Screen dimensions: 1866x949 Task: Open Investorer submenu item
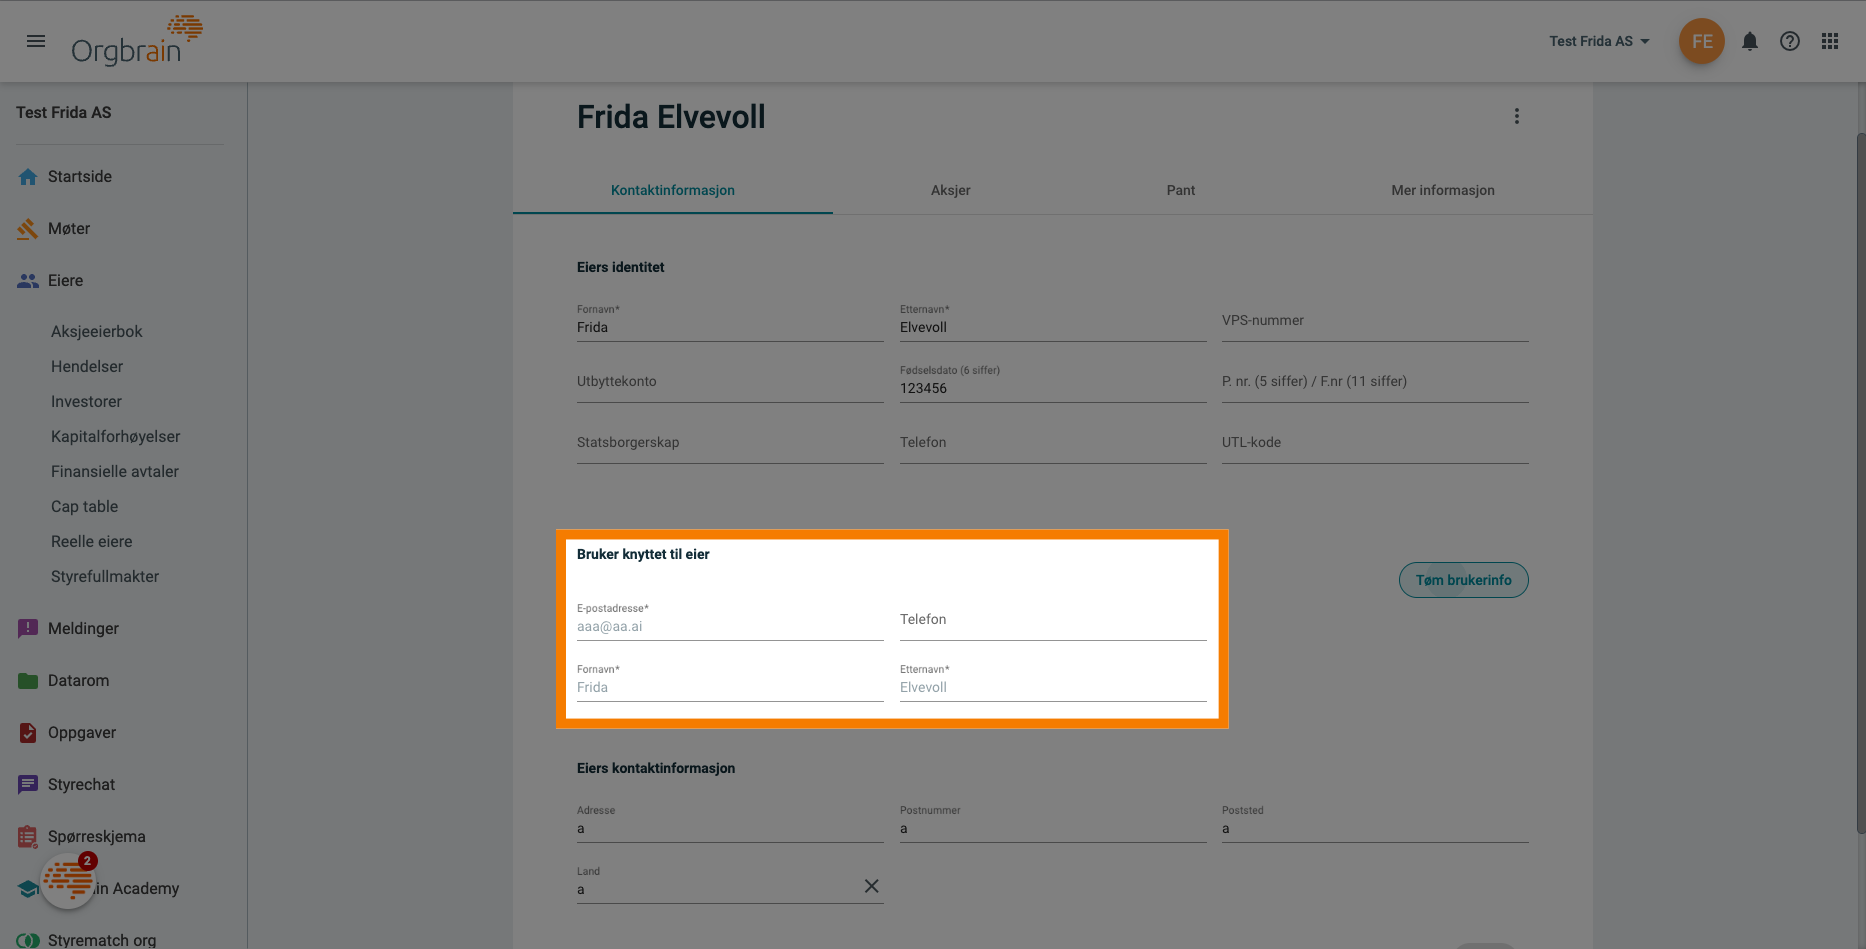(86, 402)
